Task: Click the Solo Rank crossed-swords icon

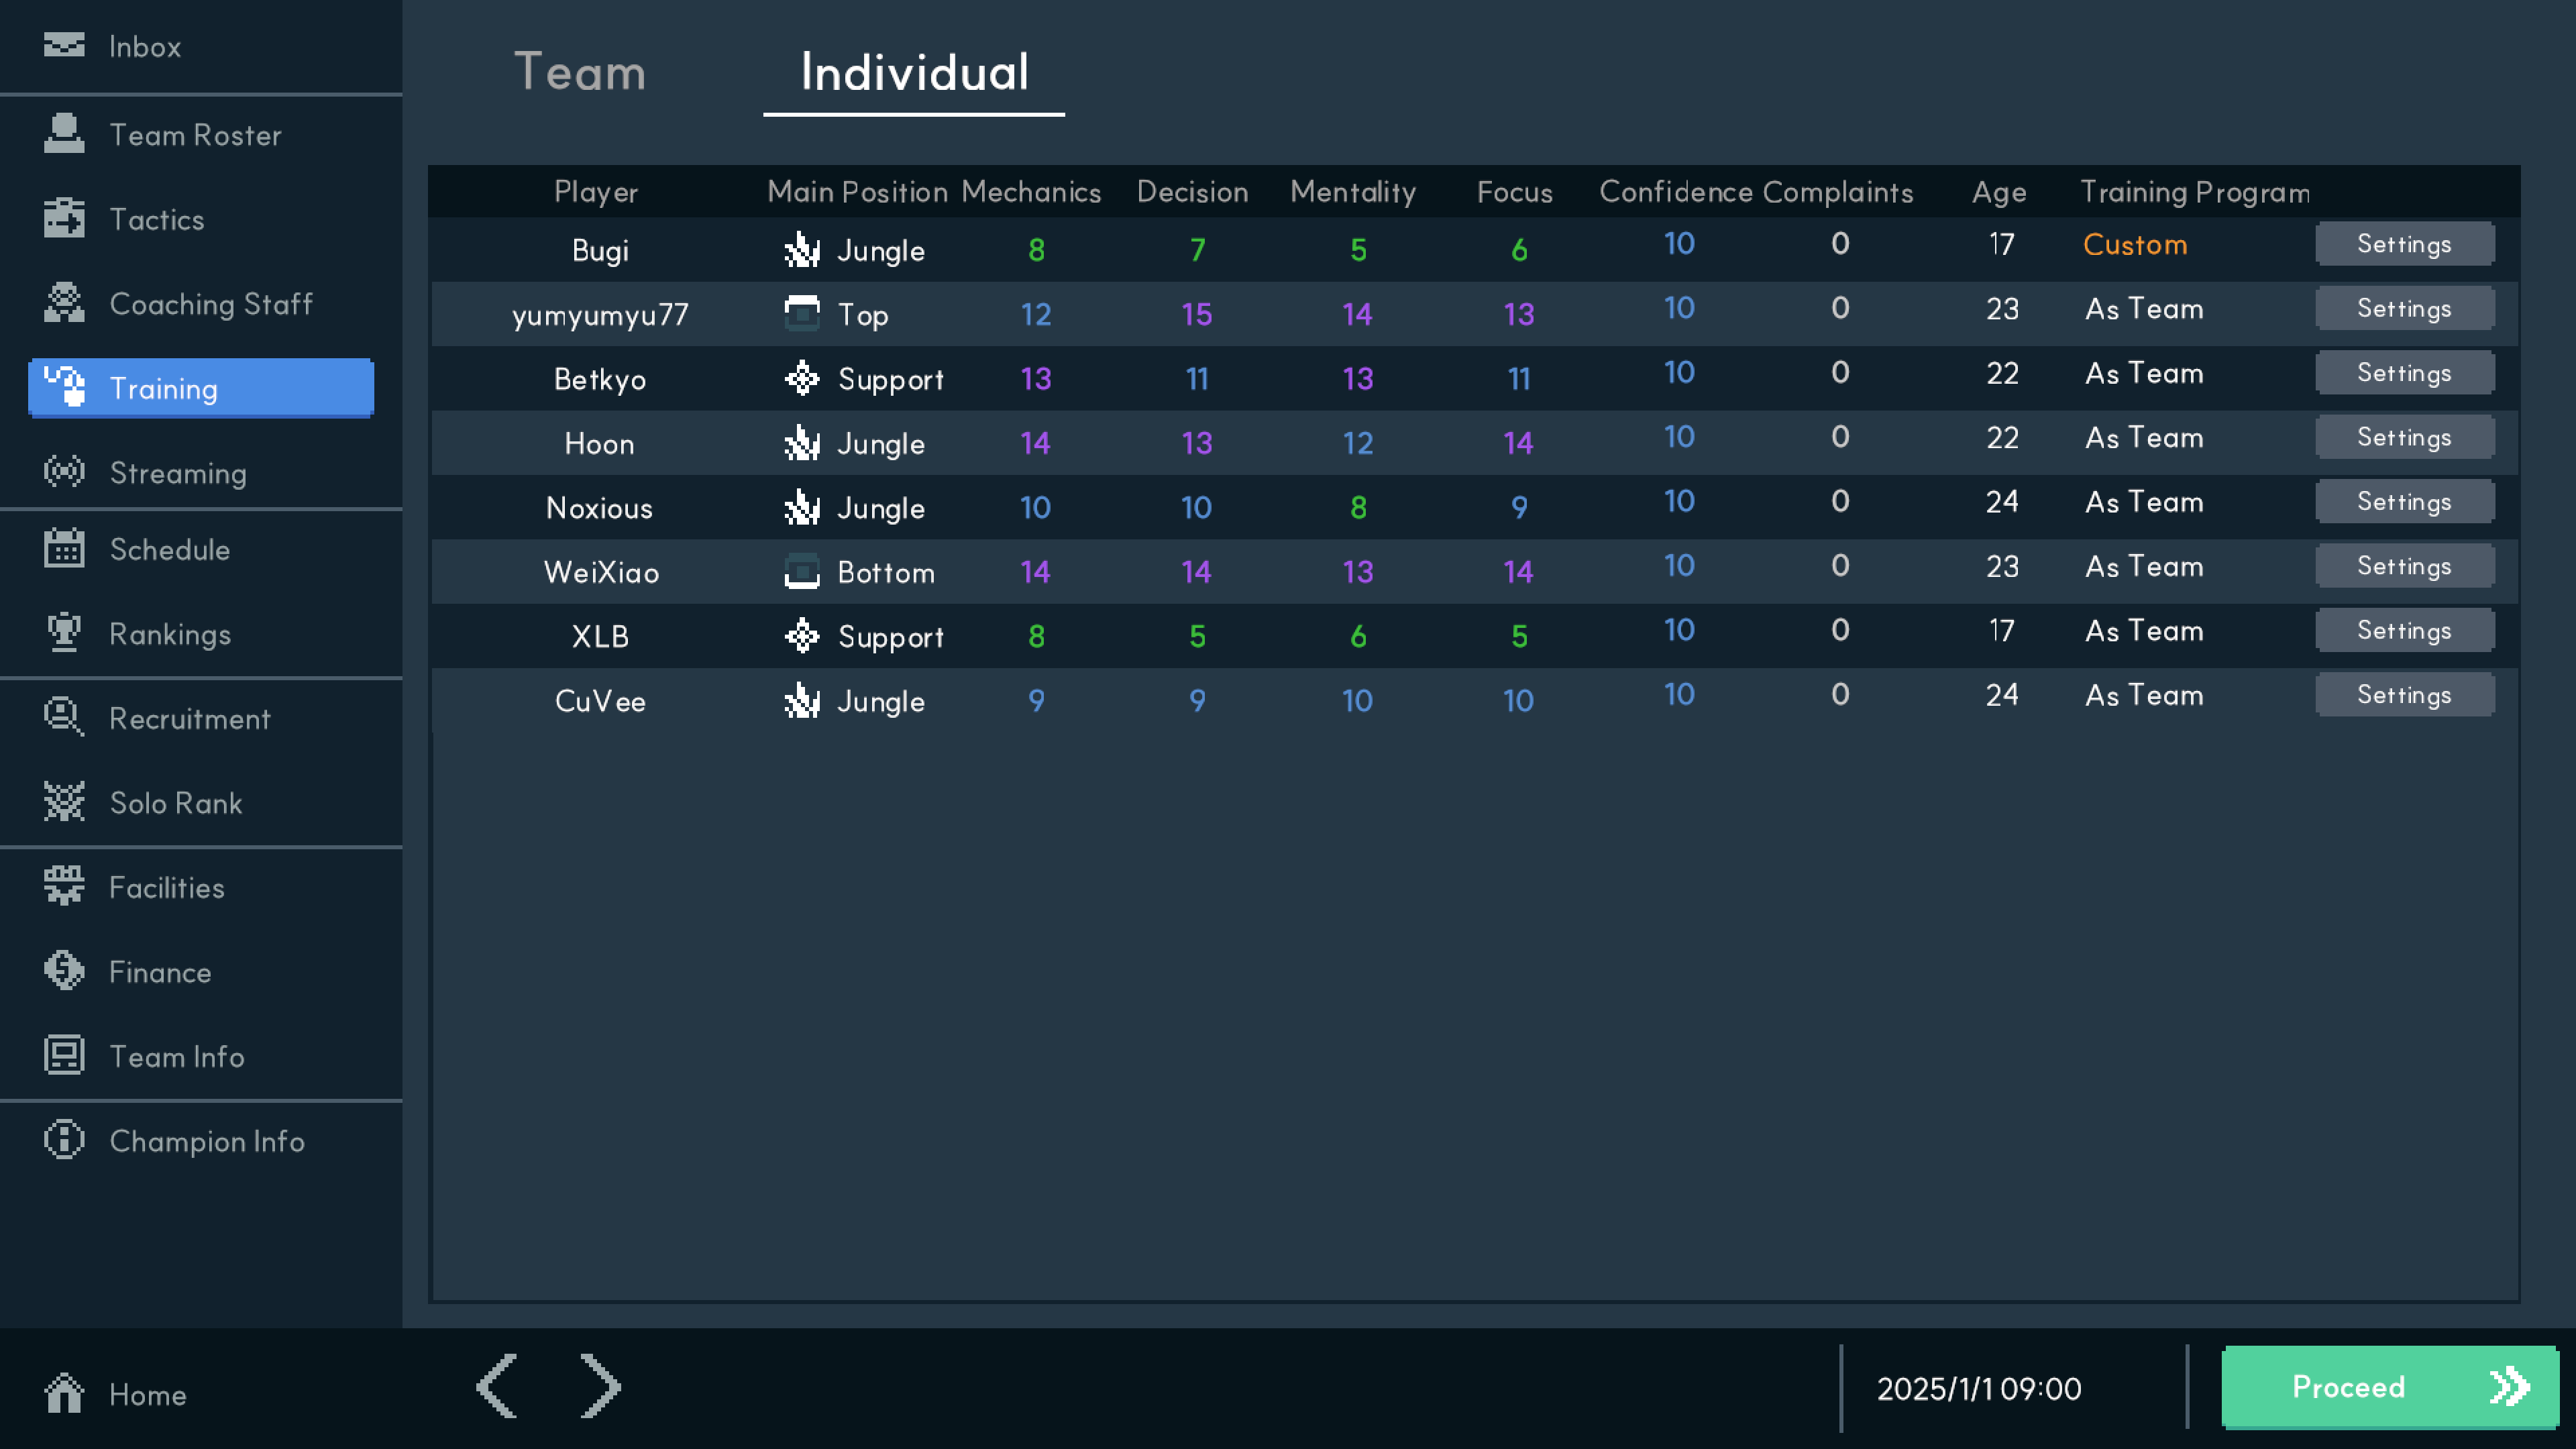Action: click(64, 801)
